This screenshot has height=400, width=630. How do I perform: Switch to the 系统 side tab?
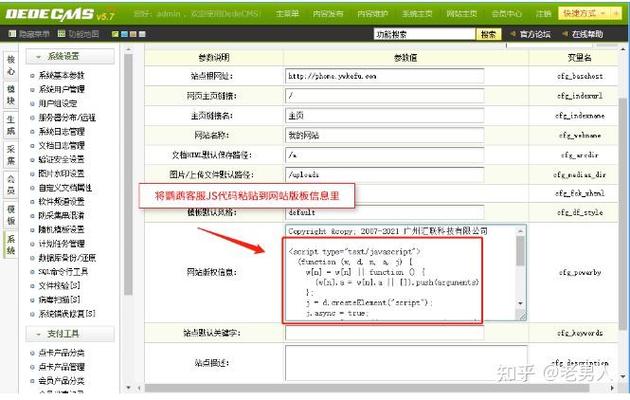point(11,245)
